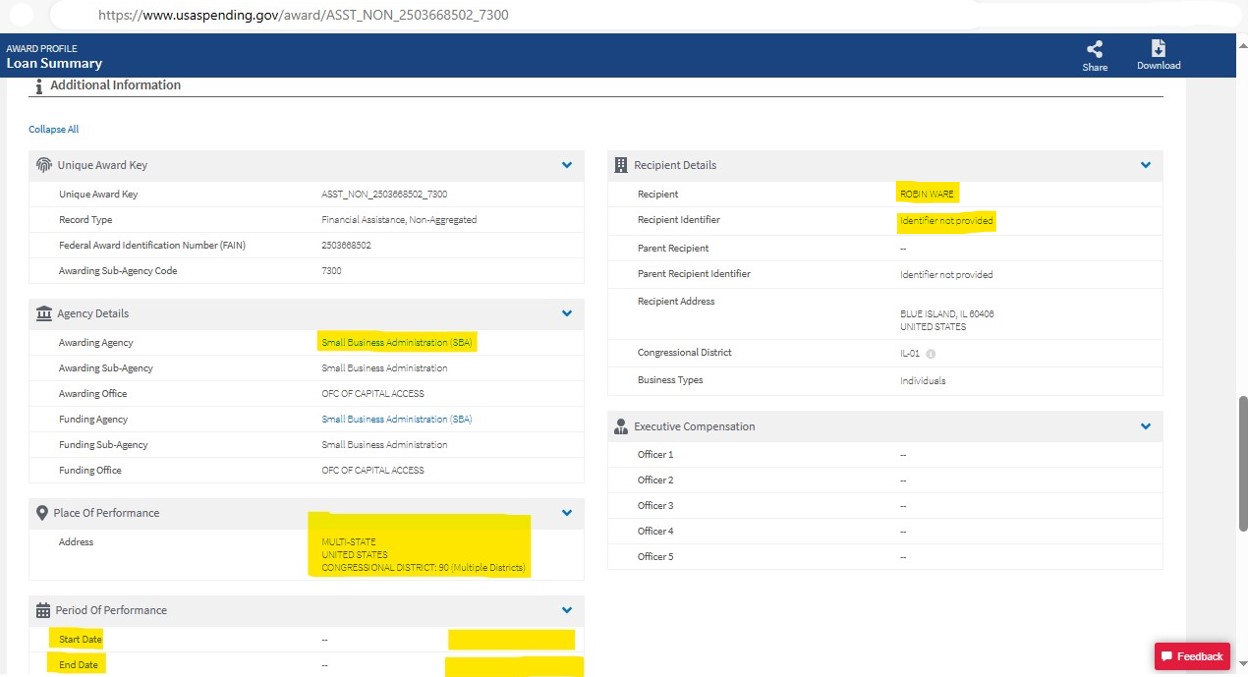Click the building icon beside Recipient Details
Image resolution: width=1248 pixels, height=677 pixels.
pos(621,165)
